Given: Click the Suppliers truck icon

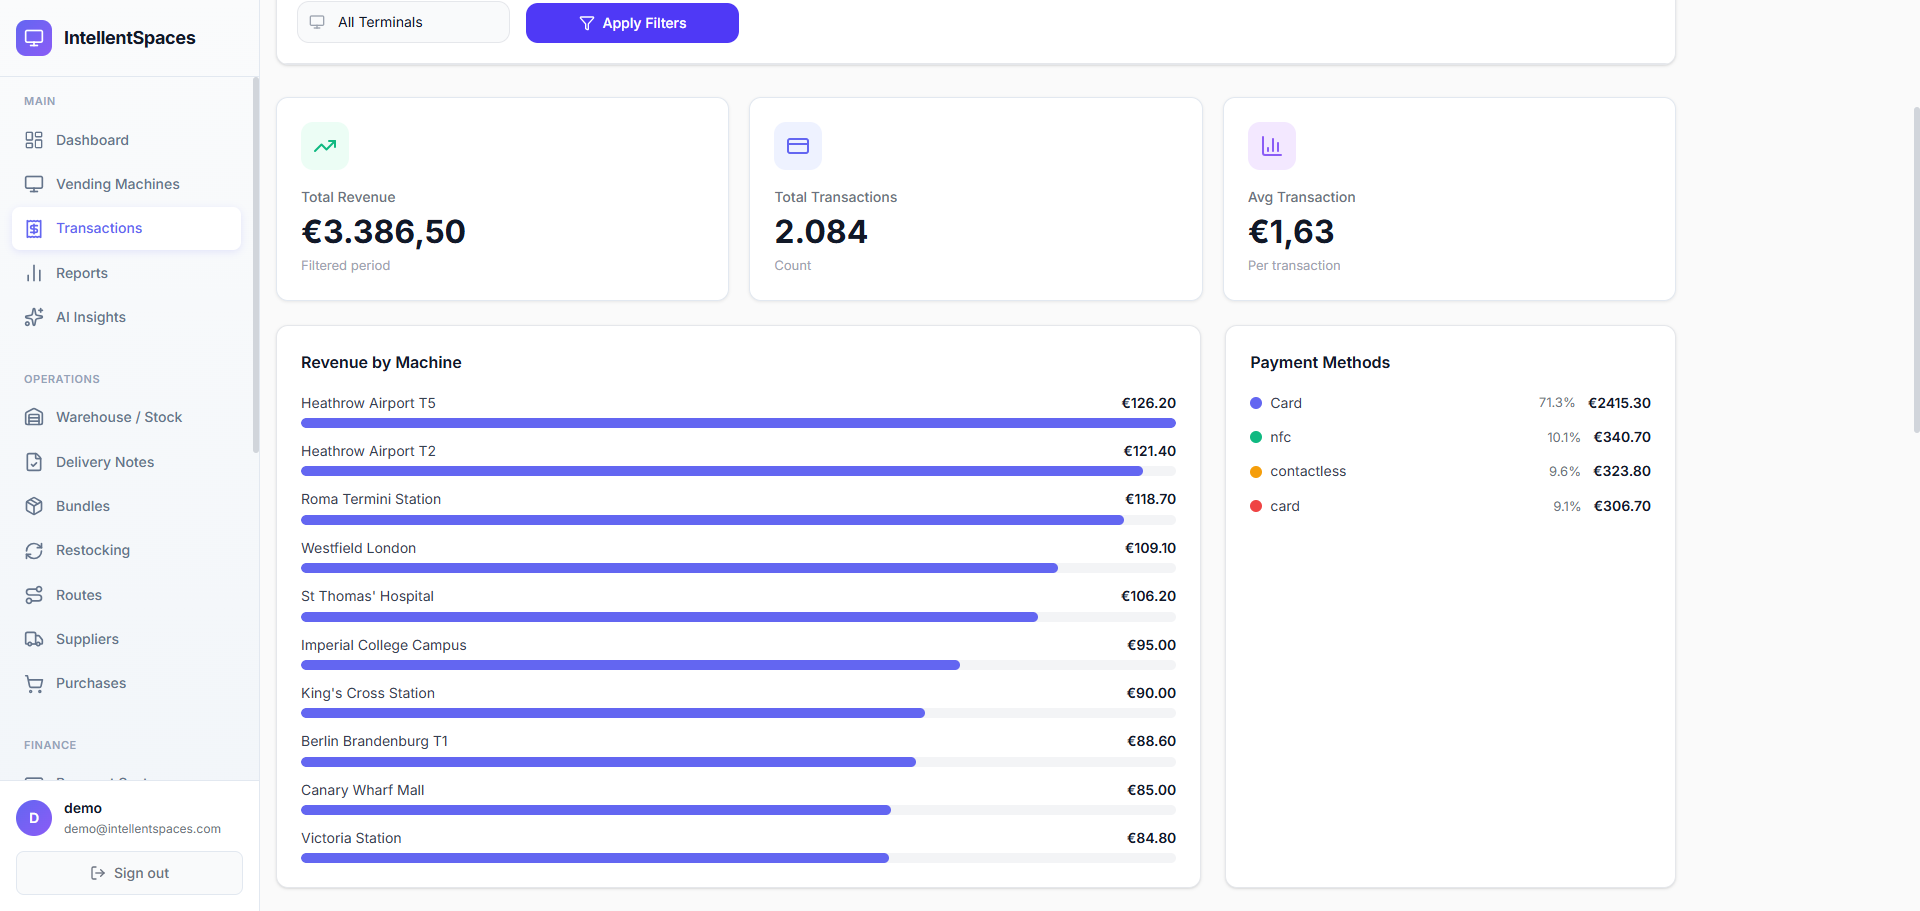Looking at the screenshot, I should pos(34,639).
